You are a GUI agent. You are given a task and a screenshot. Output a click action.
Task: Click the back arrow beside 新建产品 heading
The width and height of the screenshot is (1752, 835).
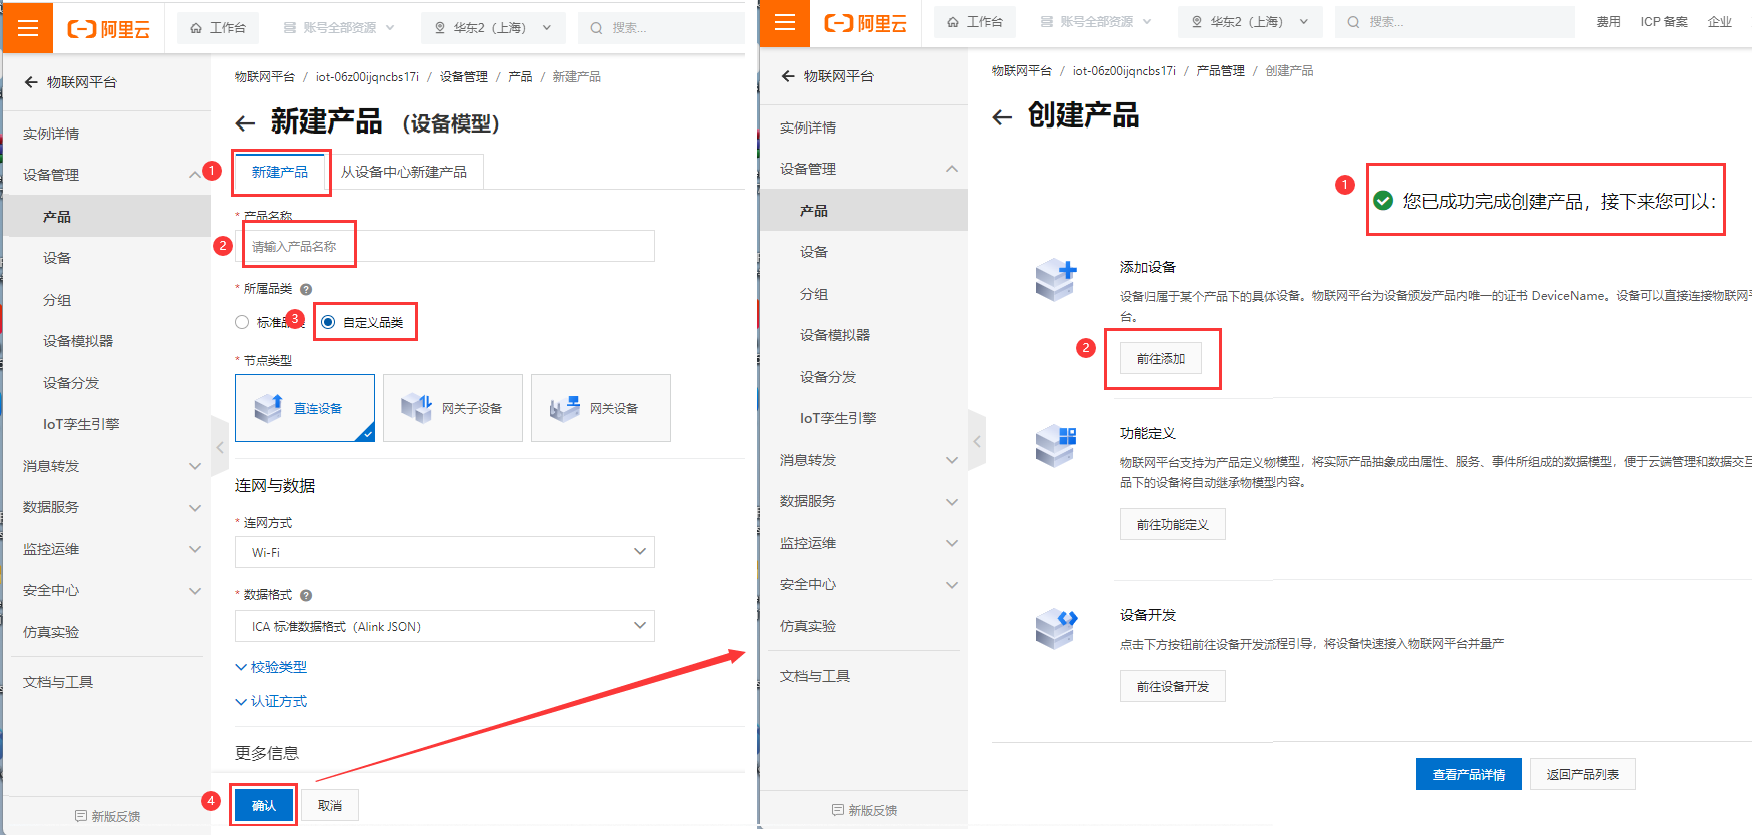tap(245, 123)
